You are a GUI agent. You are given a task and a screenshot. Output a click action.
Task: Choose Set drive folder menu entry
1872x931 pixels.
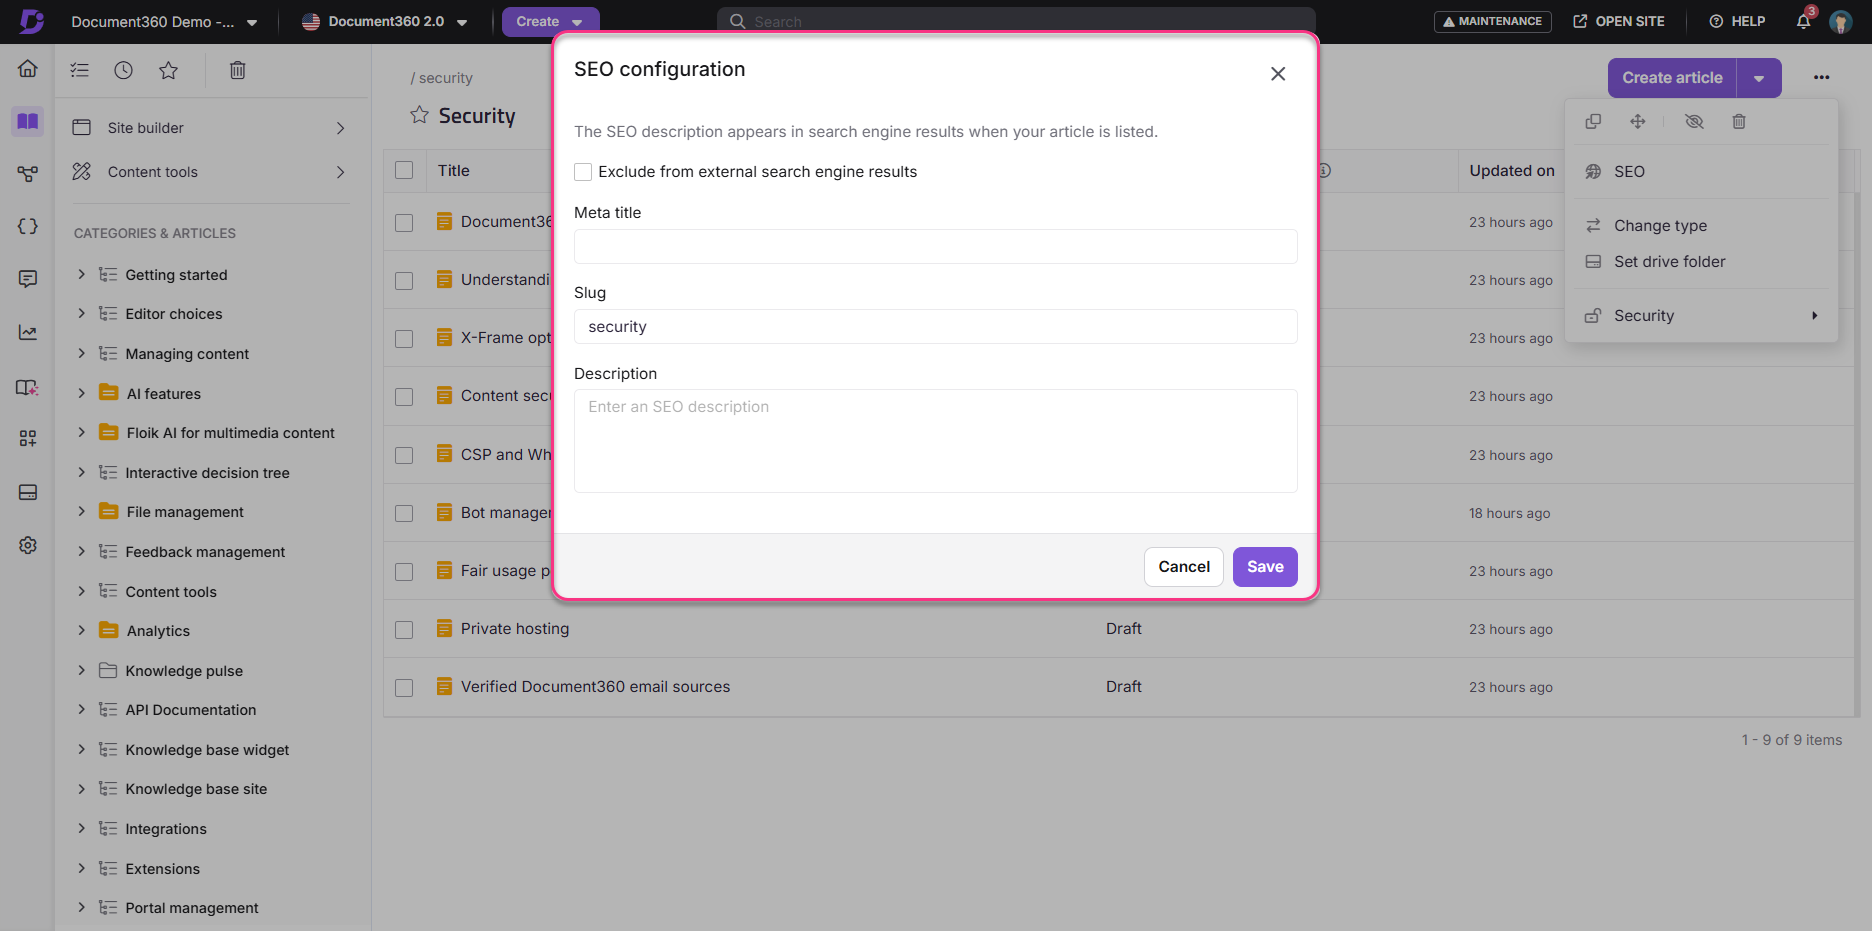(x=1669, y=261)
